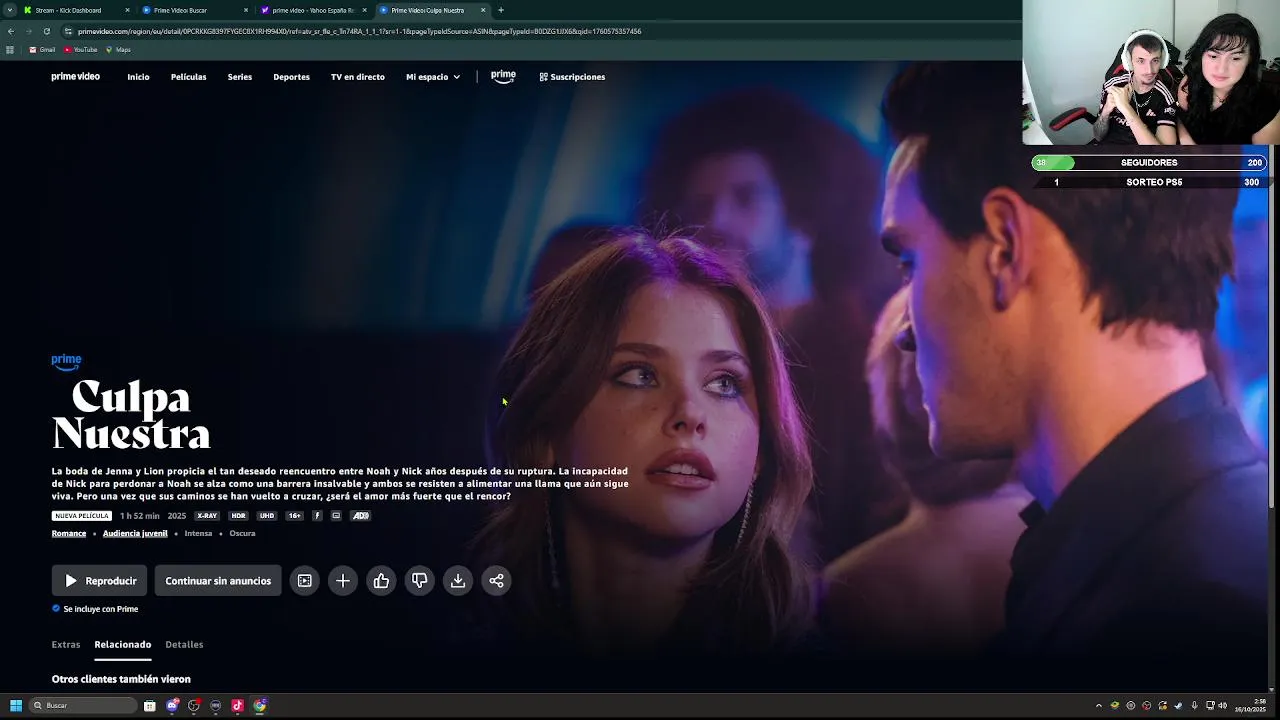
Task: Play the movie with Reproducir button
Action: 100,581
